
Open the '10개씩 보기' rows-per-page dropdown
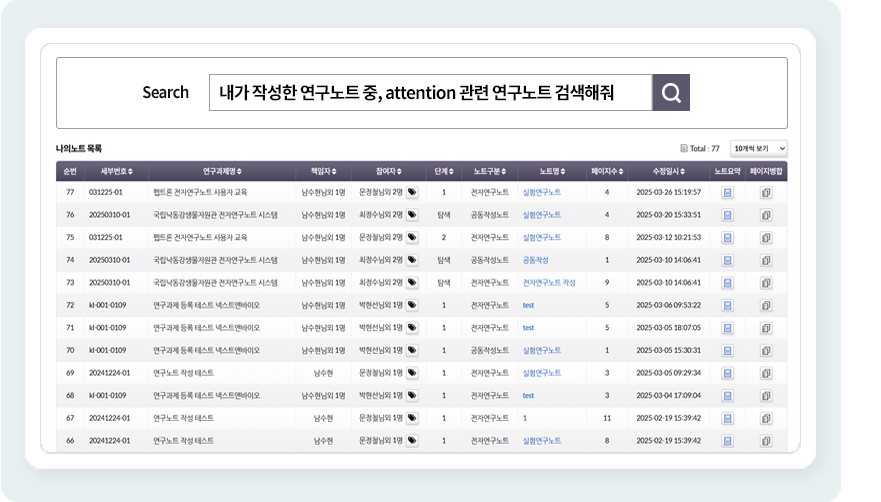[x=759, y=148]
